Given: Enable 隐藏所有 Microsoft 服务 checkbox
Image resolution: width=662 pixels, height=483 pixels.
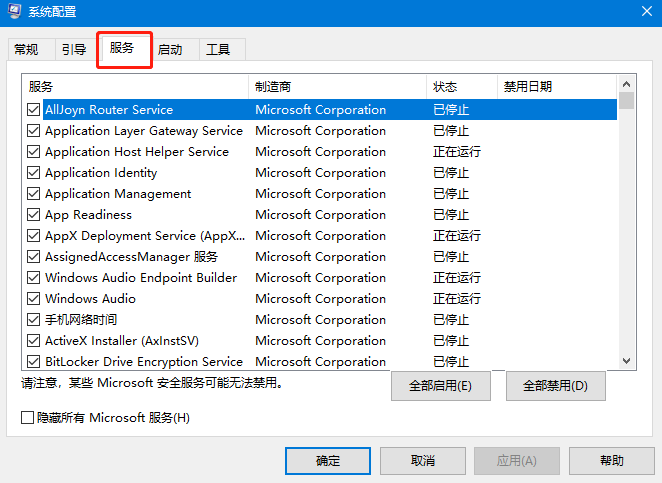Looking at the screenshot, I should [28, 417].
